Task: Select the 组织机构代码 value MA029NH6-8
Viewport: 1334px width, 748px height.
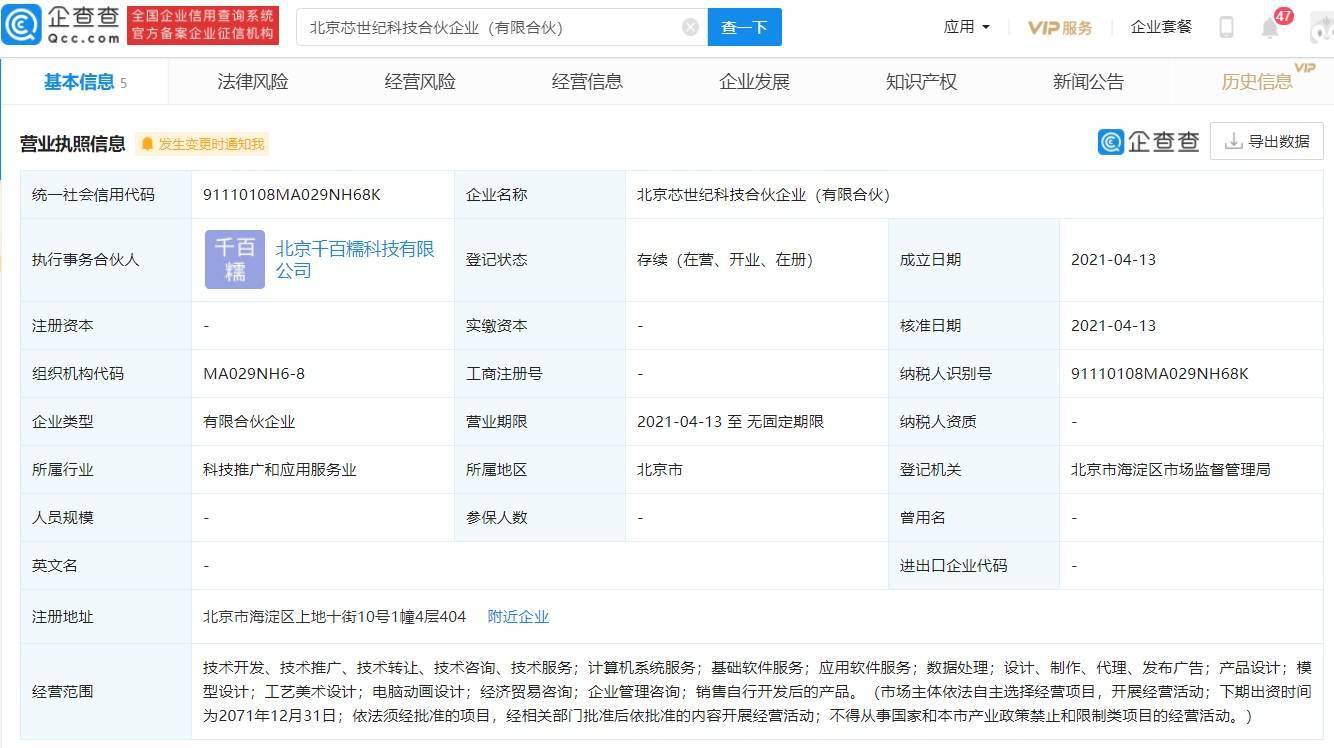Action: click(254, 374)
